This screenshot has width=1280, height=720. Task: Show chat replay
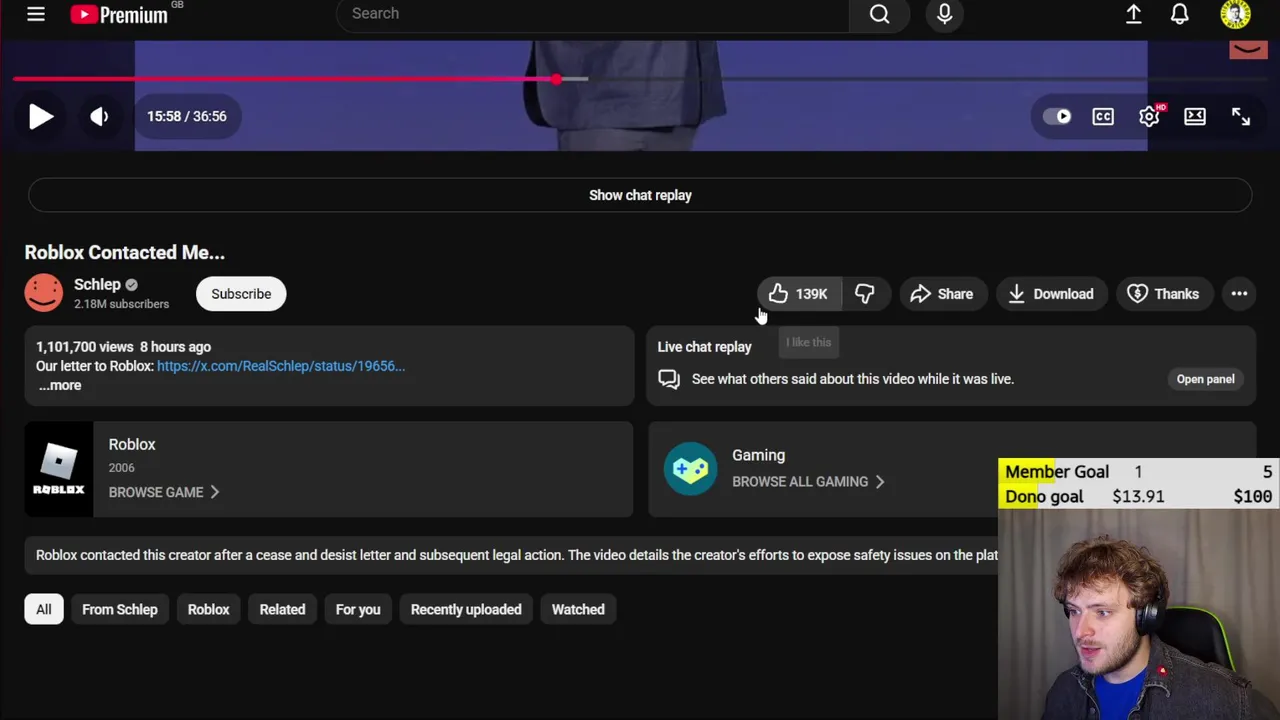click(x=640, y=195)
